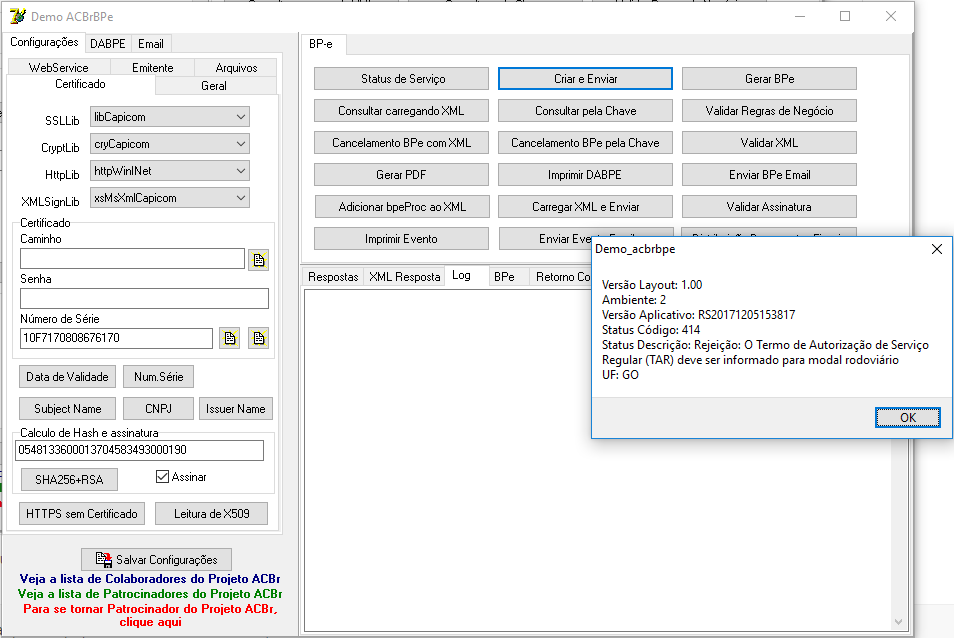Select the BP-e tab
954x638 pixels.
click(x=321, y=44)
